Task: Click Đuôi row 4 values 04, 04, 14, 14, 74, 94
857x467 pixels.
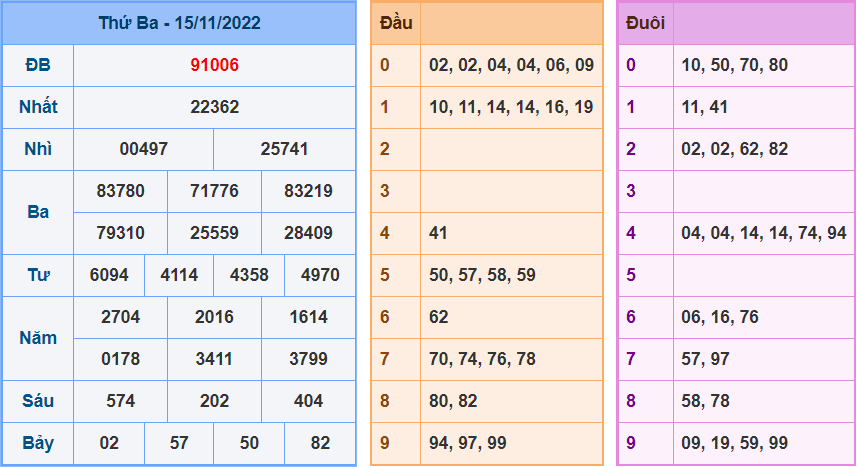Action: coord(764,233)
